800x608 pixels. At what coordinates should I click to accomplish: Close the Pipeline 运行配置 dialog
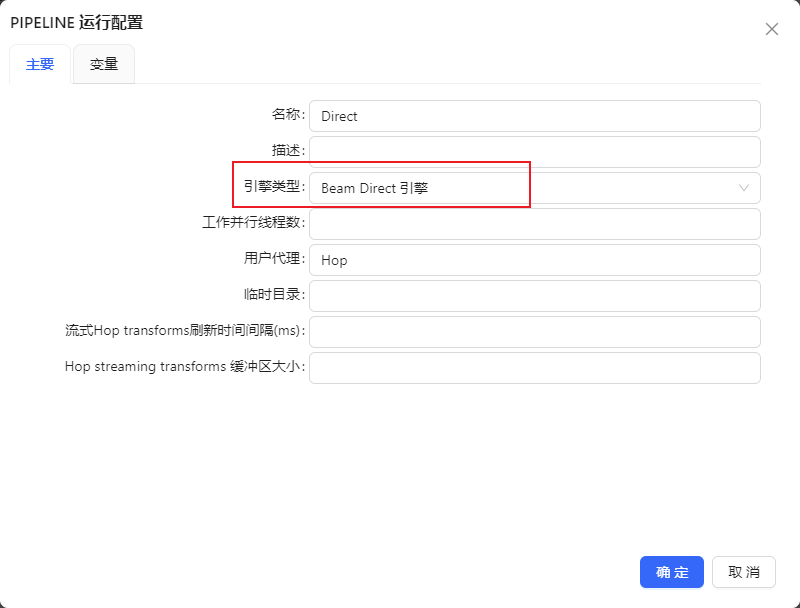[x=771, y=29]
